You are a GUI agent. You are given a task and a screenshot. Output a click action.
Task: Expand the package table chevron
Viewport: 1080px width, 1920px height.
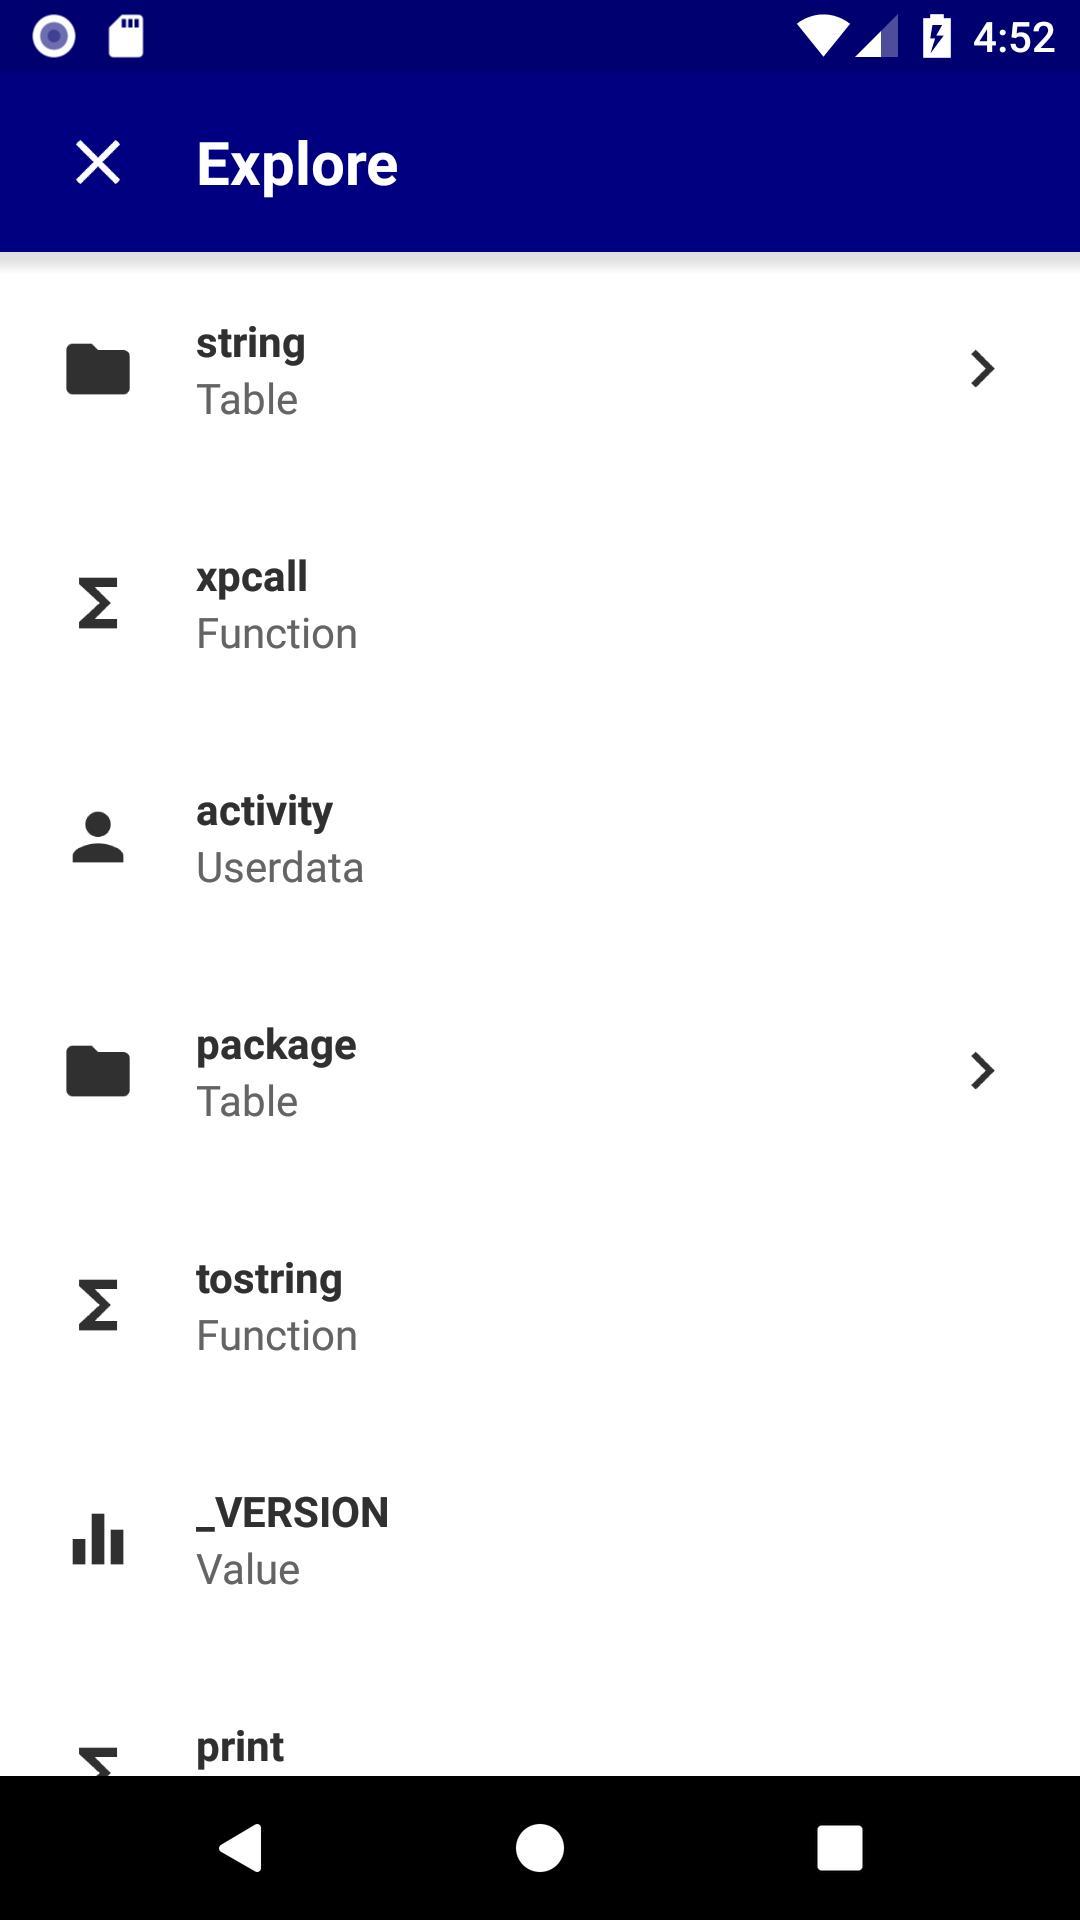[x=982, y=1072]
